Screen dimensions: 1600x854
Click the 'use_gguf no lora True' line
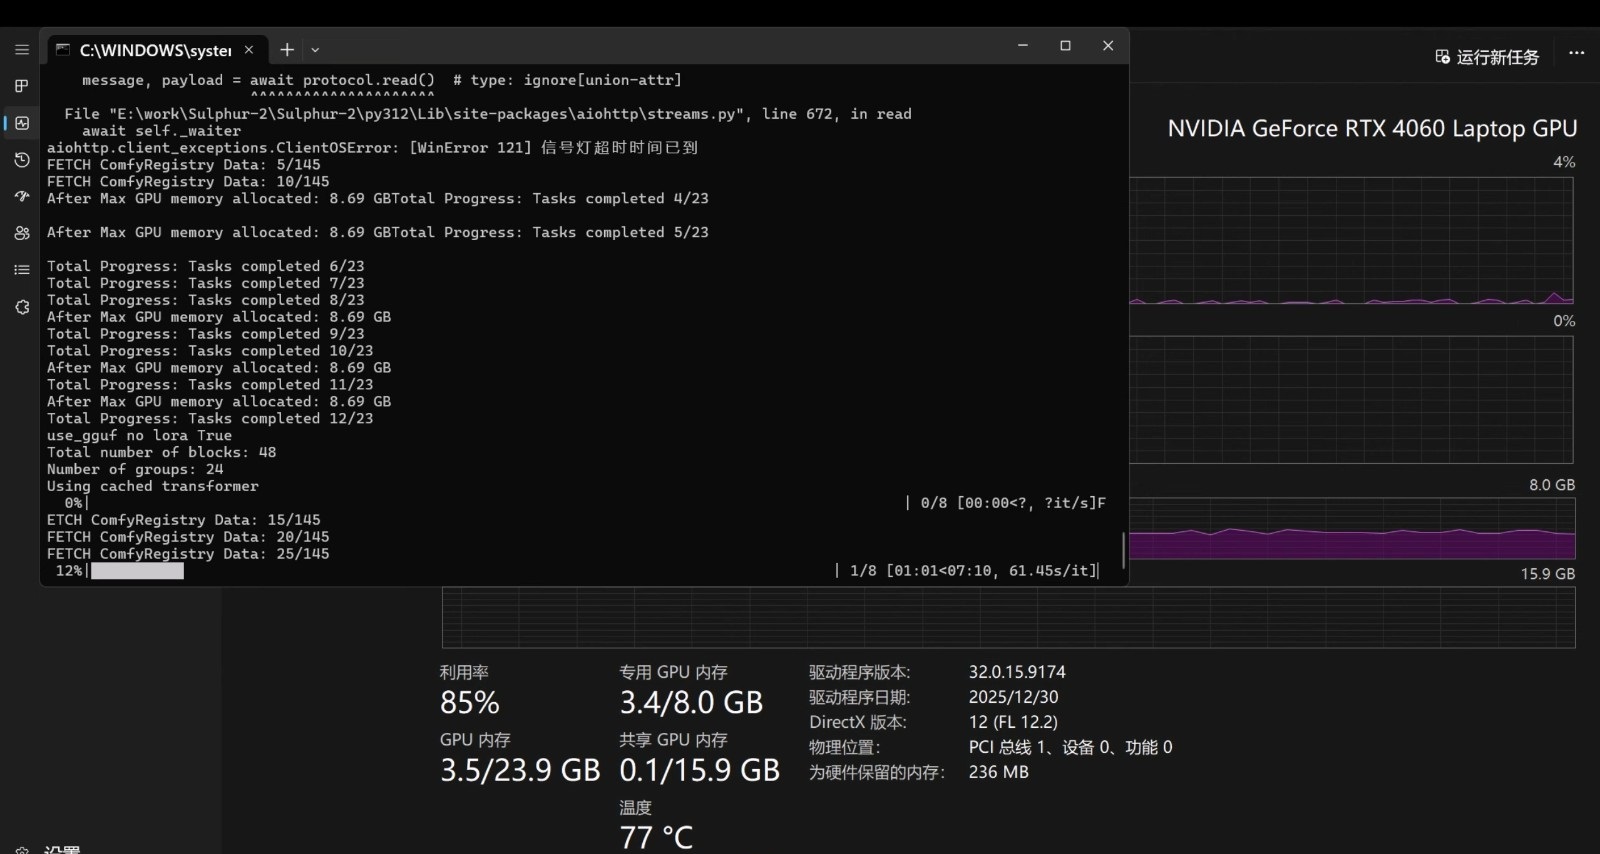(x=139, y=436)
